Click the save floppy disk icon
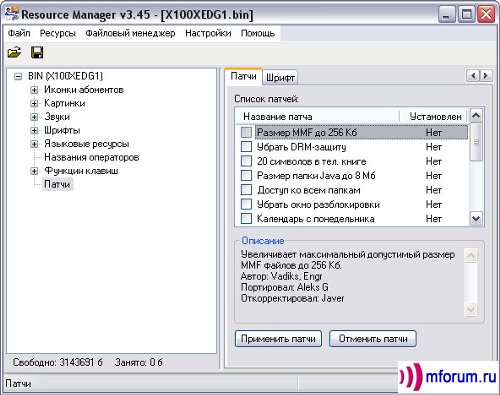This screenshot has width=500, height=395. pyautogui.click(x=37, y=53)
